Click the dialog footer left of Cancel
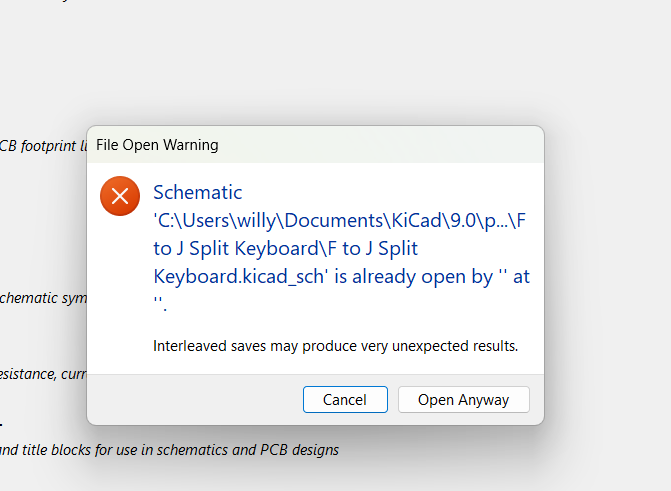The width and height of the screenshot is (671, 491). pyautogui.click(x=190, y=400)
